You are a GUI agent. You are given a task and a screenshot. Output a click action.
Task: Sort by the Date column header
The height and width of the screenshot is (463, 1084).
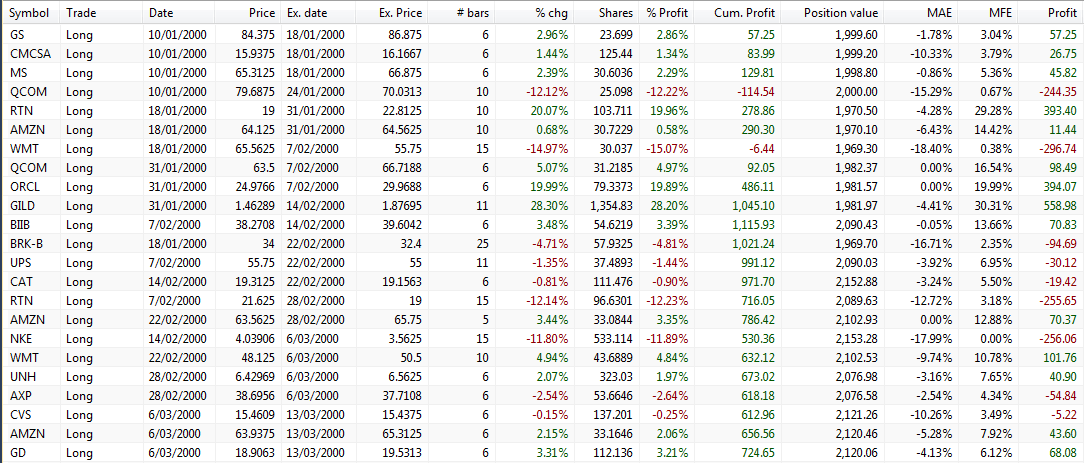coord(177,12)
